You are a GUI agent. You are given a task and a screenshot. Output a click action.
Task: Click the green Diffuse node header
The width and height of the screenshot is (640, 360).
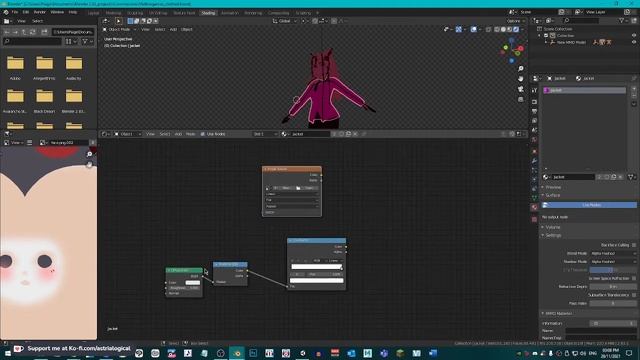184,270
